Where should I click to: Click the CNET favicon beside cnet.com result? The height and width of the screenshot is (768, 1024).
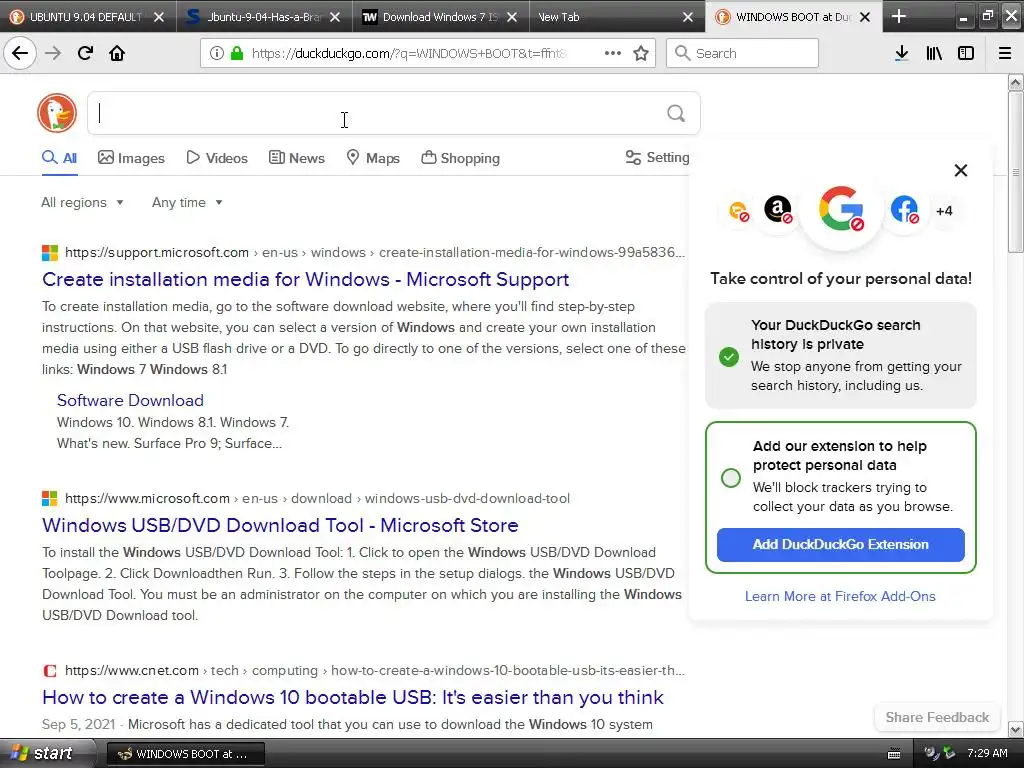click(x=50, y=671)
